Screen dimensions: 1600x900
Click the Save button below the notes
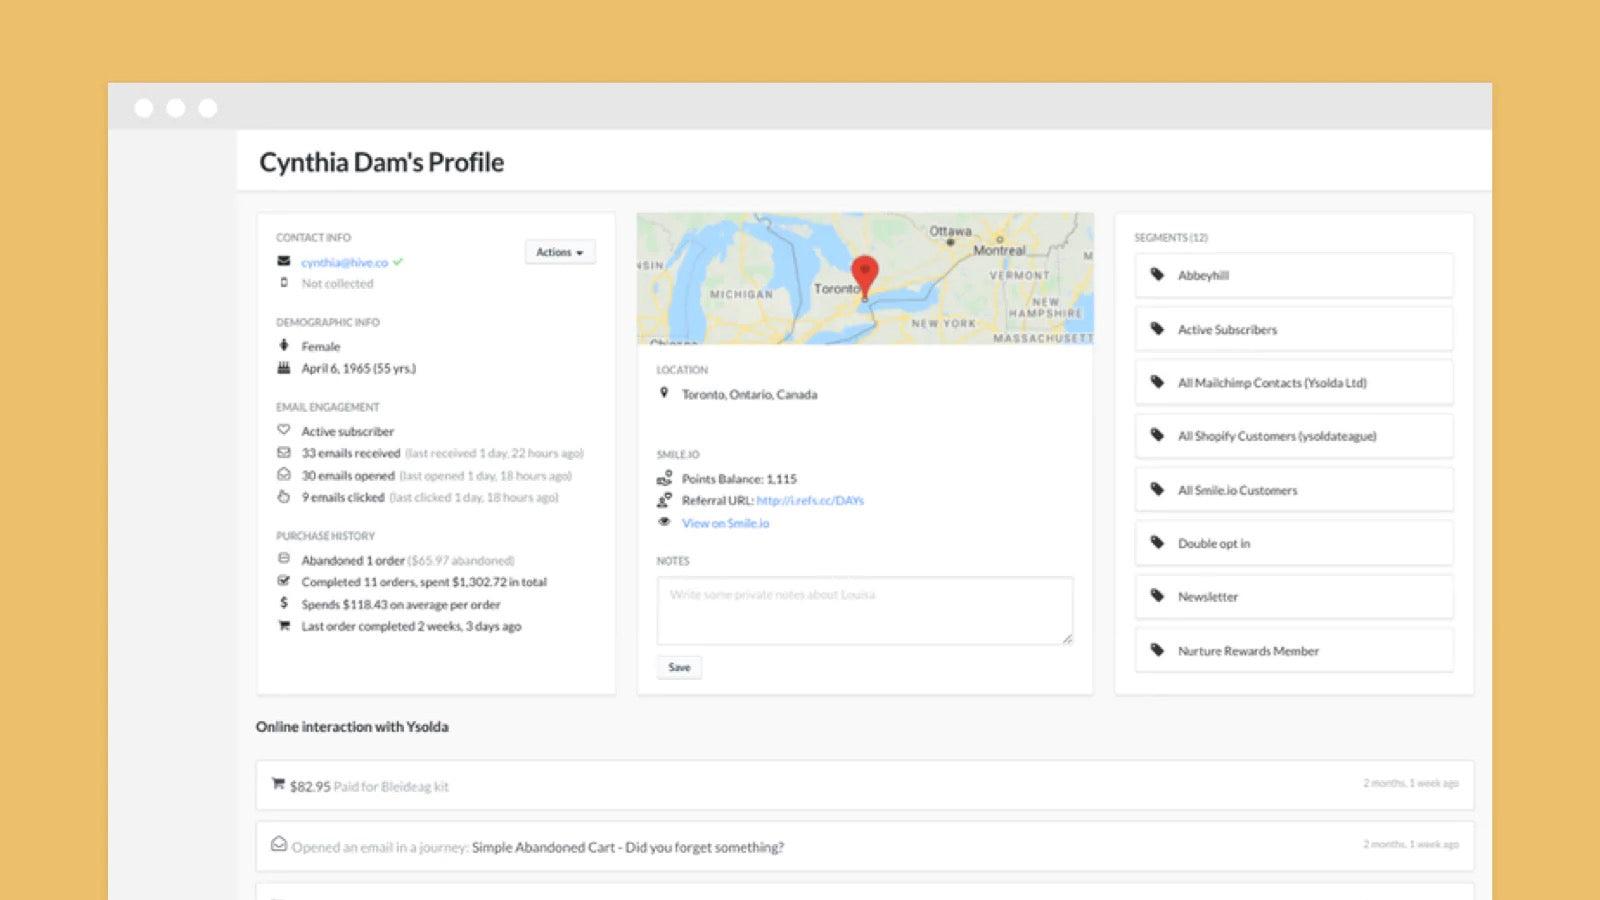pos(679,667)
